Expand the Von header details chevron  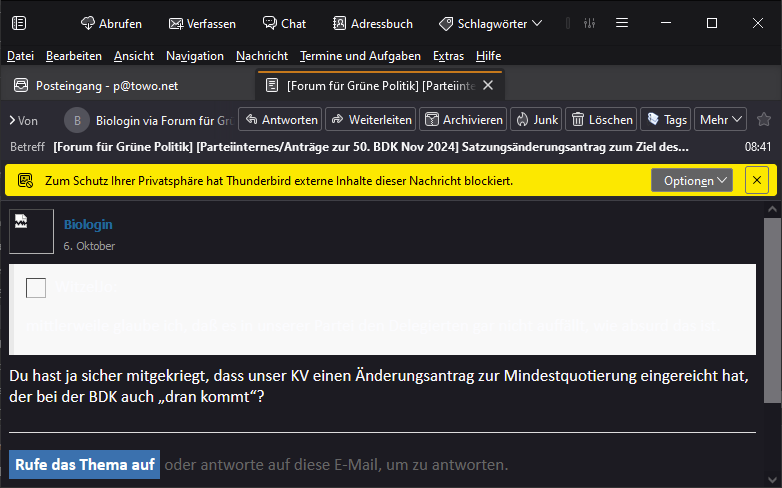tap(12, 120)
